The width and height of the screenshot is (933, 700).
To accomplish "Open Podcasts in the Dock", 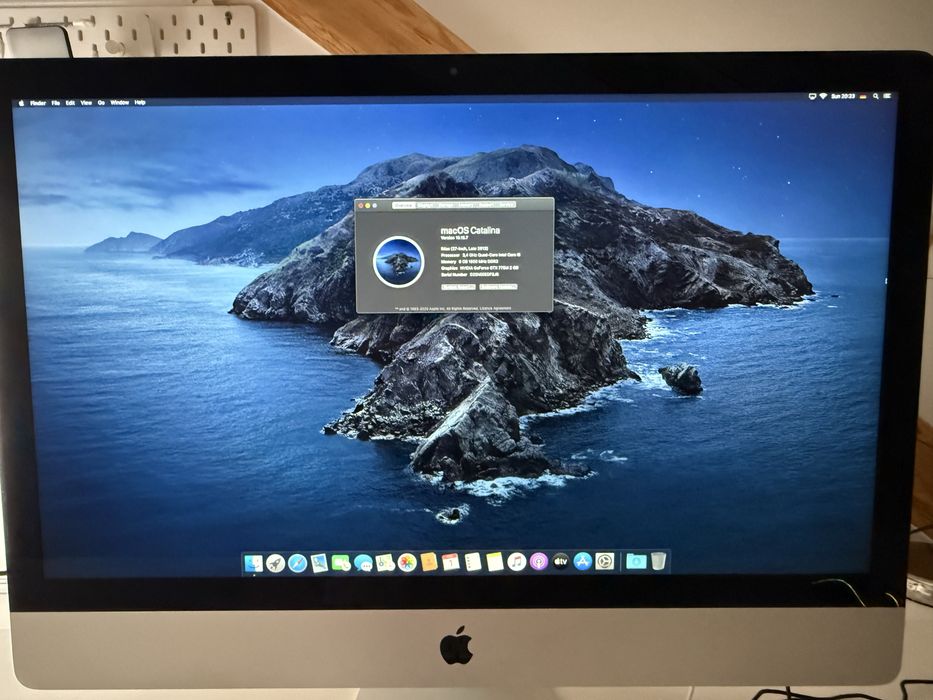I will click(538, 561).
